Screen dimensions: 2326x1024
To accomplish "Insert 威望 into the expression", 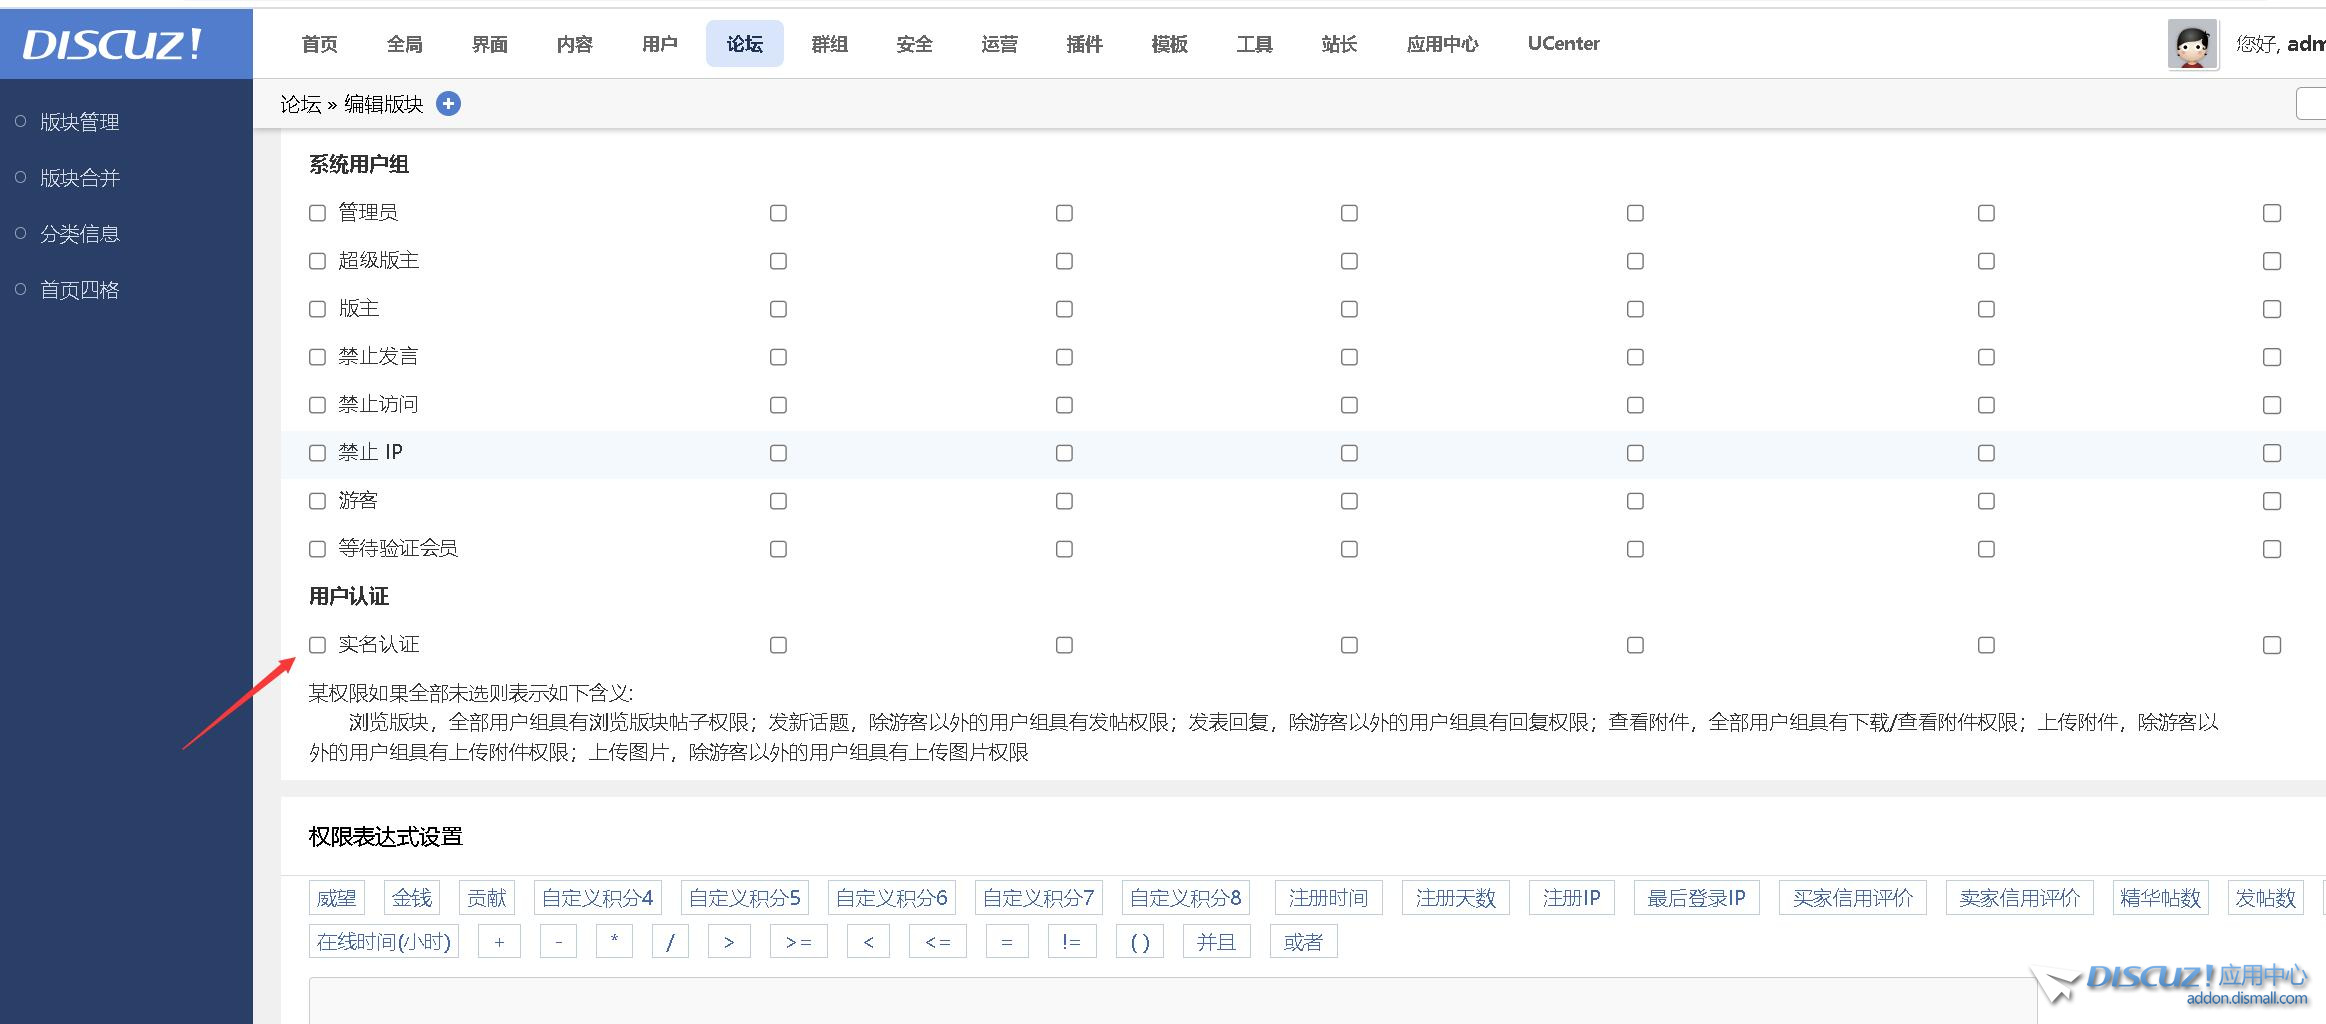I will [336, 898].
